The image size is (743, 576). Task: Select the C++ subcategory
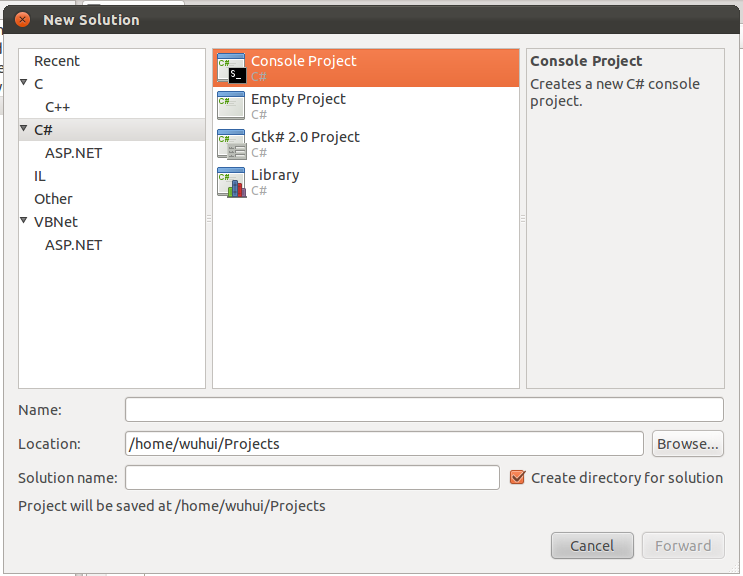tap(57, 107)
